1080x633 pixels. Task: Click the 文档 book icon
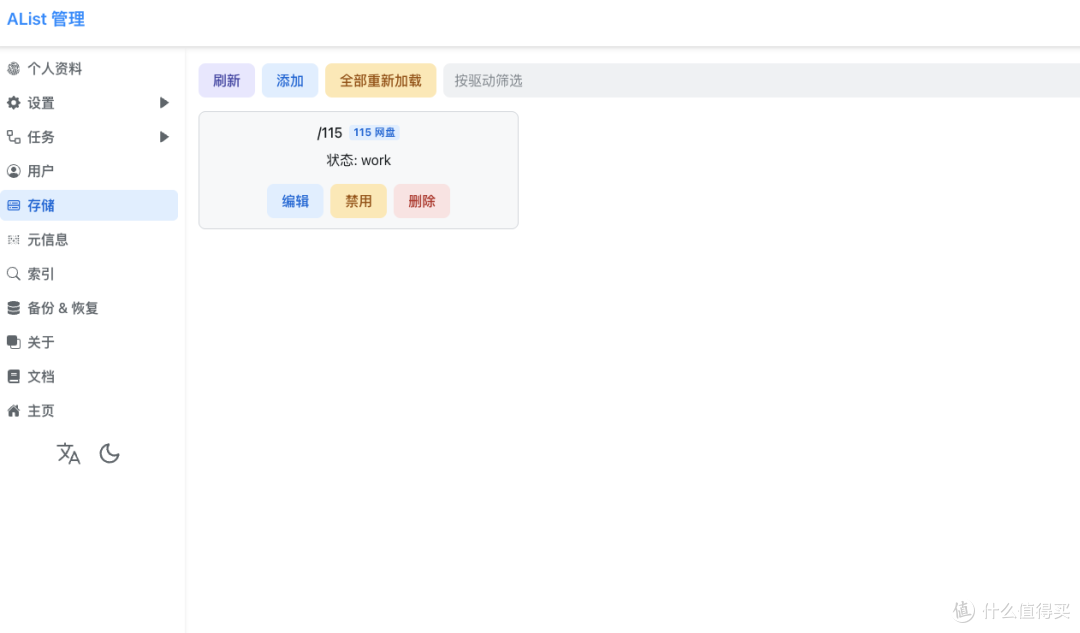(13, 377)
